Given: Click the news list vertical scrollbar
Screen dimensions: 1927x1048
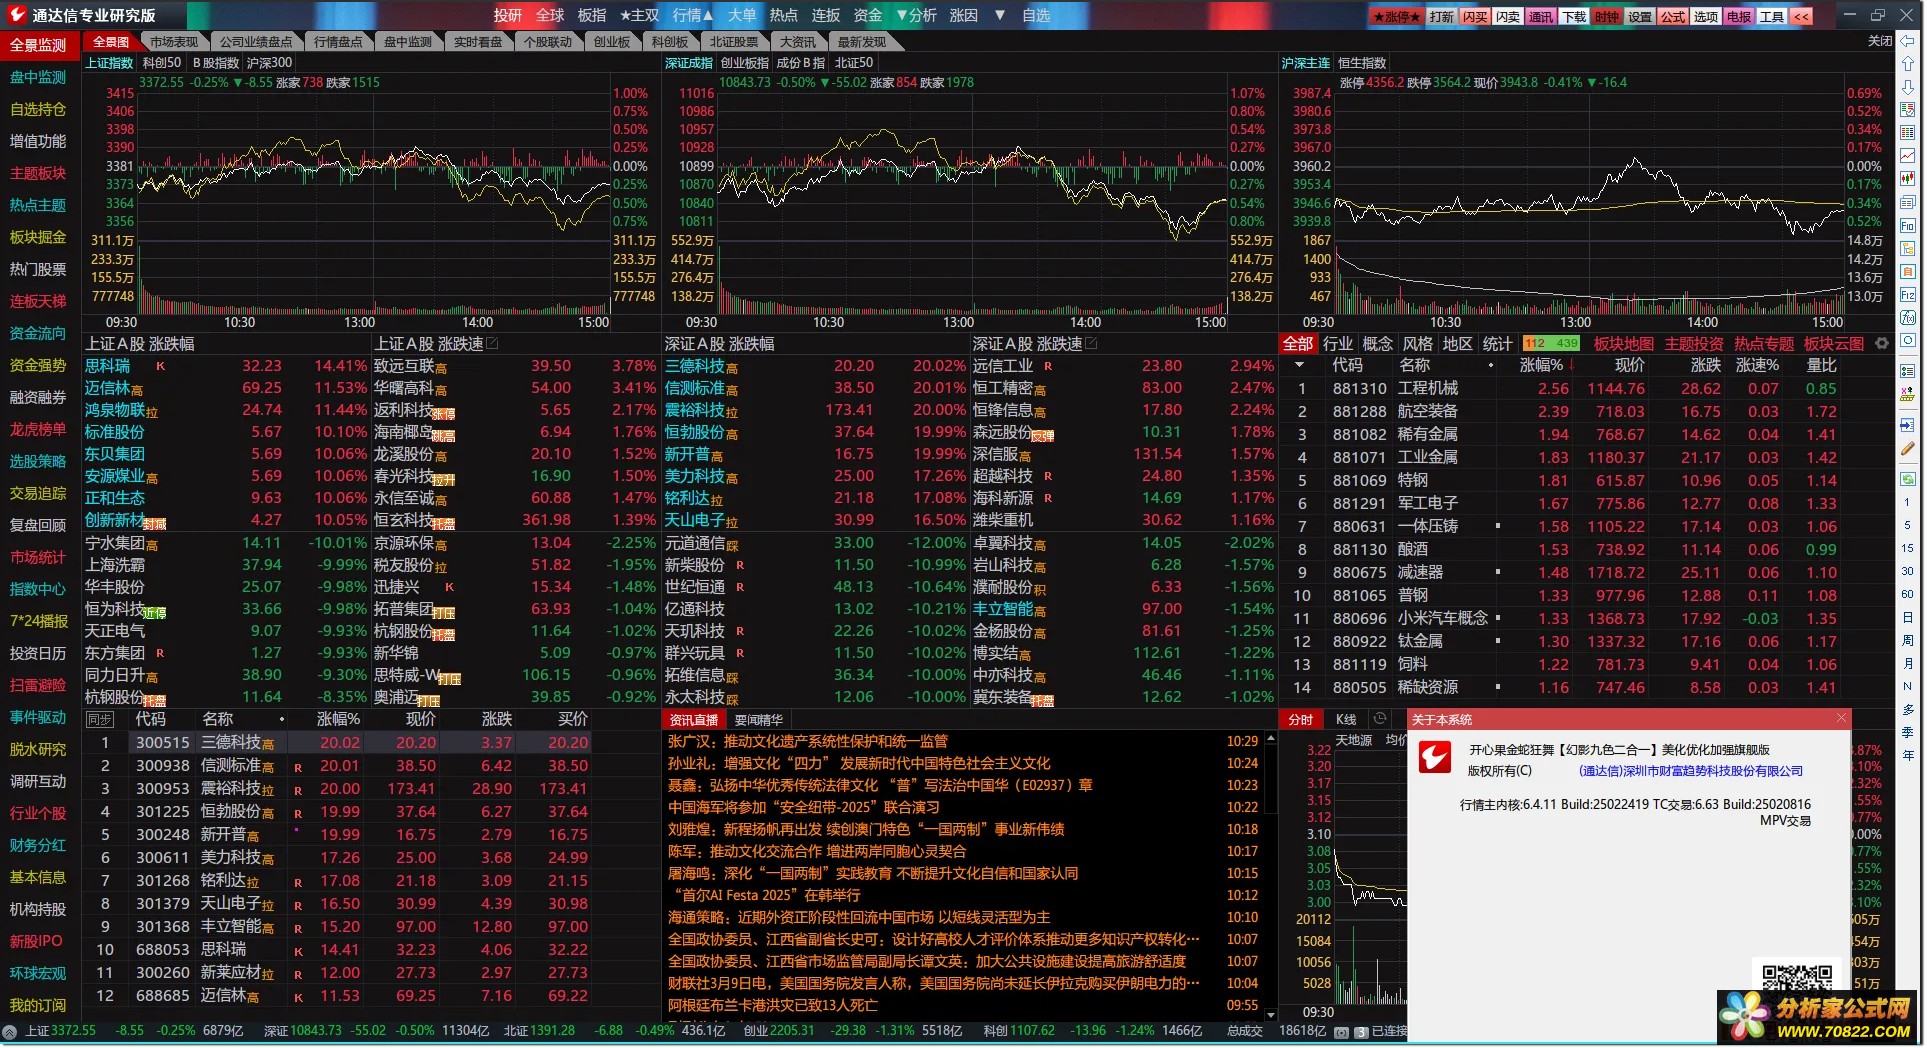Looking at the screenshot, I should click(1271, 876).
